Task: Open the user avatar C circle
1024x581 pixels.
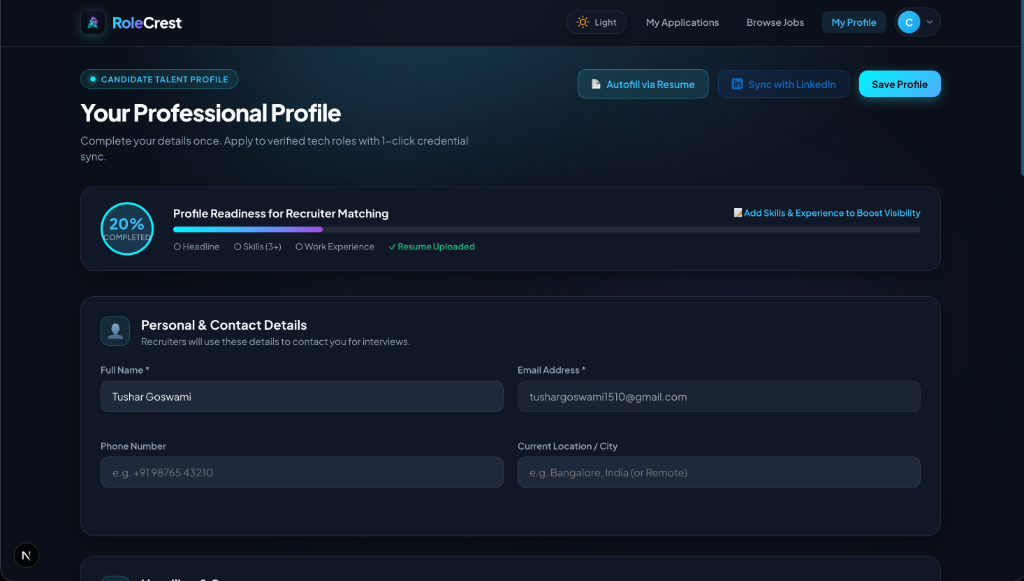Action: 908,22
